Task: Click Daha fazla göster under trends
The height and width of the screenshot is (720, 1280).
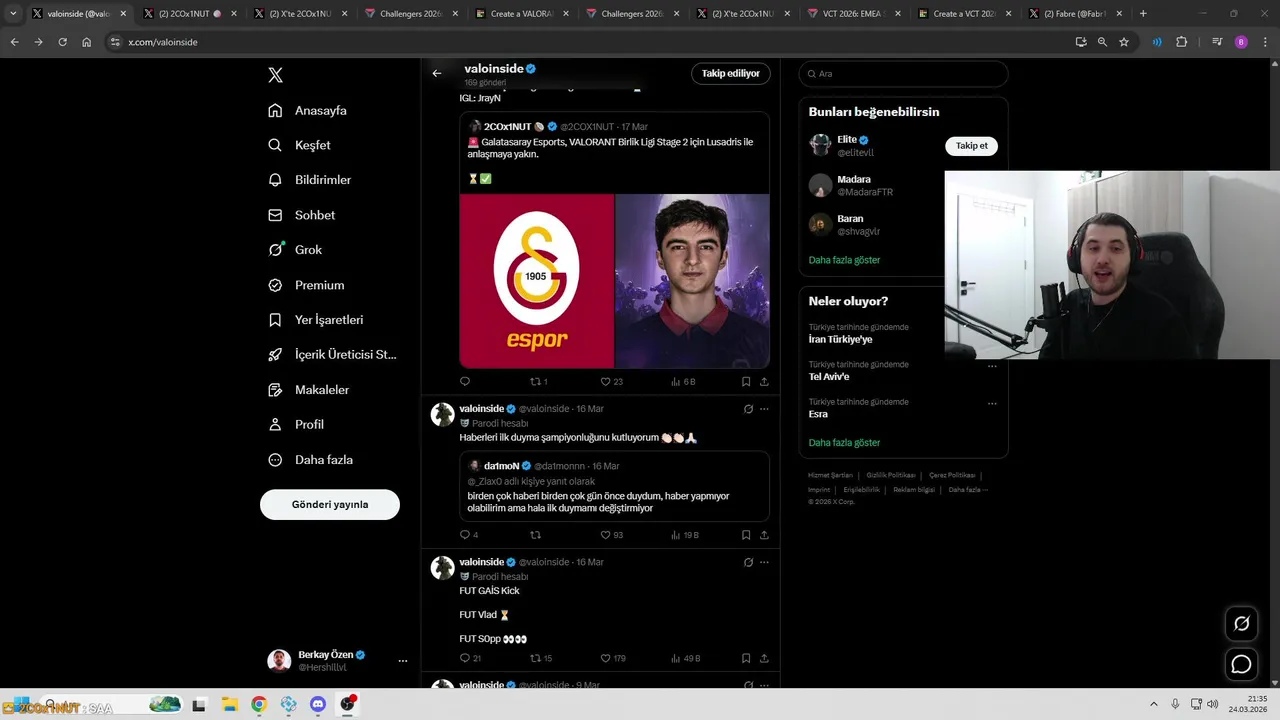Action: tap(844, 443)
